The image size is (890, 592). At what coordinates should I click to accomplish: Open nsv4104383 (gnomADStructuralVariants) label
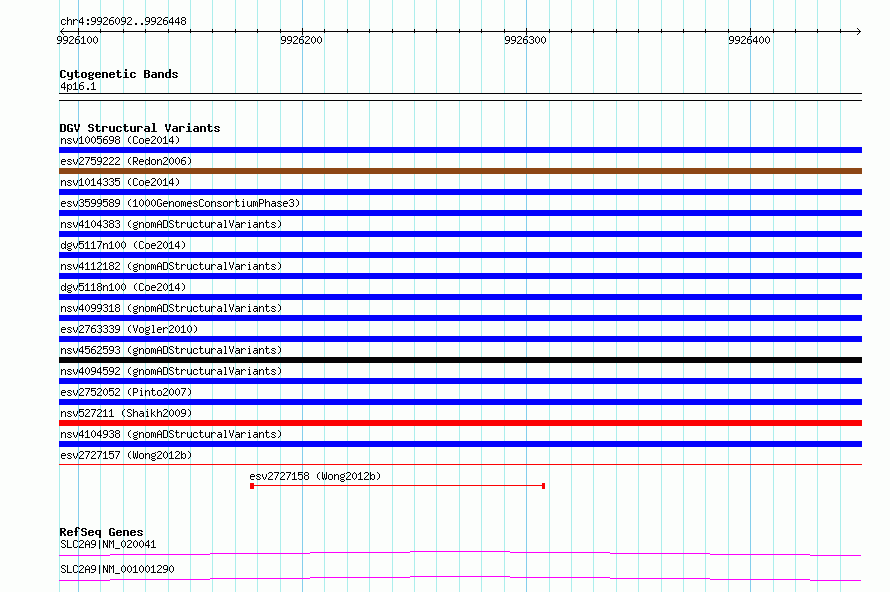[171, 224]
